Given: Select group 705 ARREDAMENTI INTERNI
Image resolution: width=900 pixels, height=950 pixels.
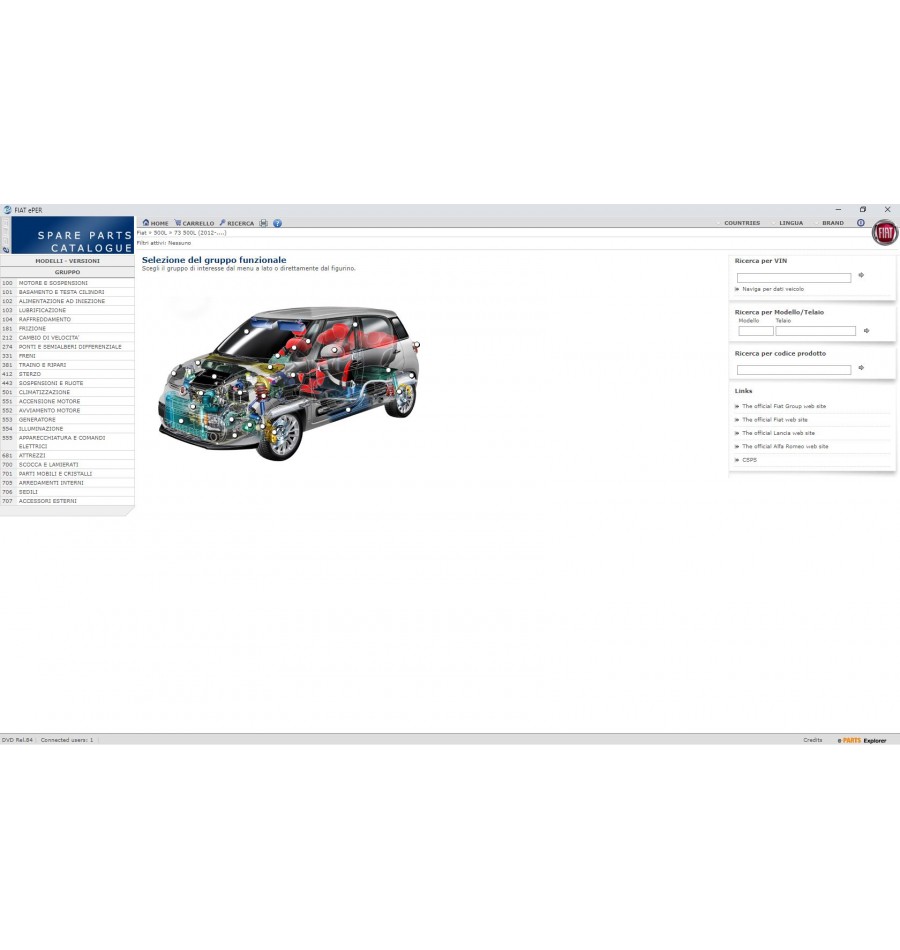Looking at the screenshot, I should [x=67, y=483].
